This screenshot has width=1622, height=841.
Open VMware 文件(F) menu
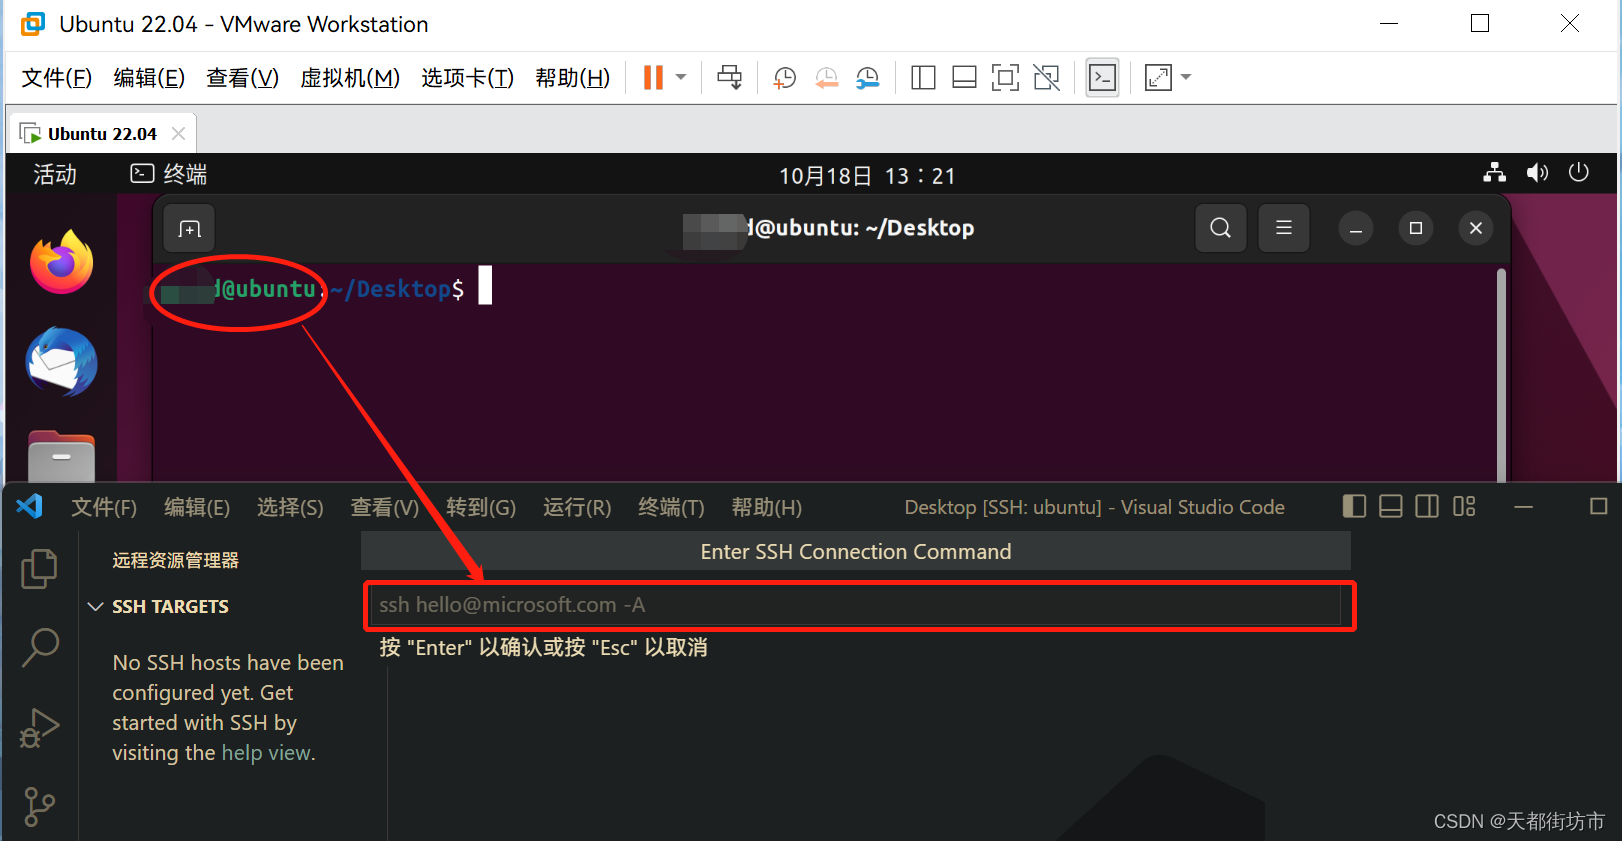(x=57, y=78)
